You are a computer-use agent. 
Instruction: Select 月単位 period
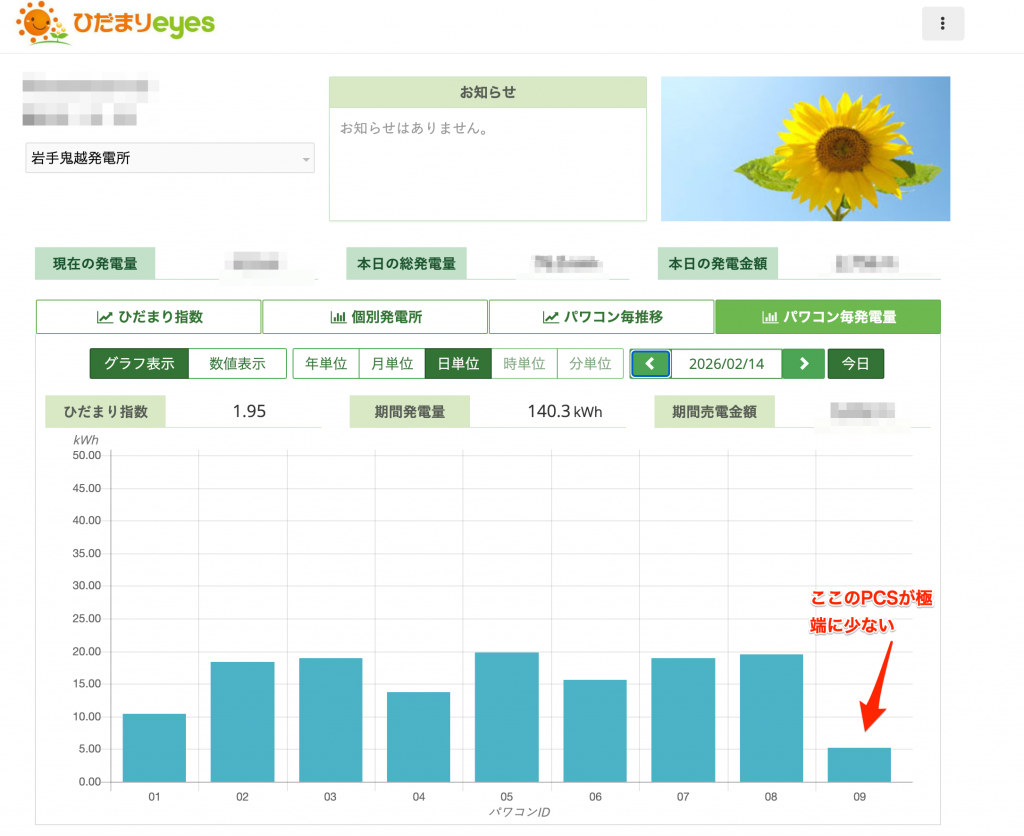pos(391,364)
